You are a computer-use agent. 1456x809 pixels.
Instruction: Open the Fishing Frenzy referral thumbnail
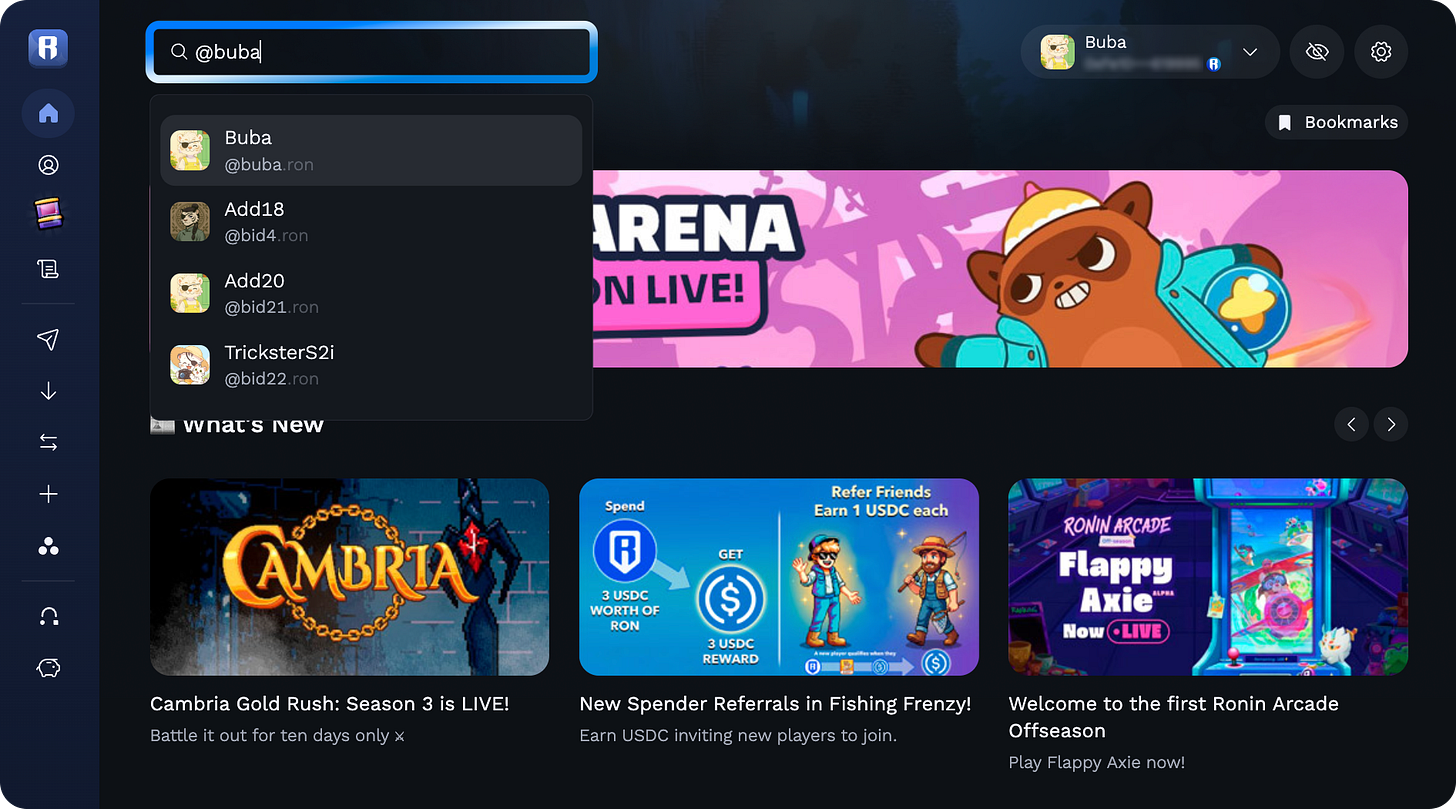coord(779,577)
